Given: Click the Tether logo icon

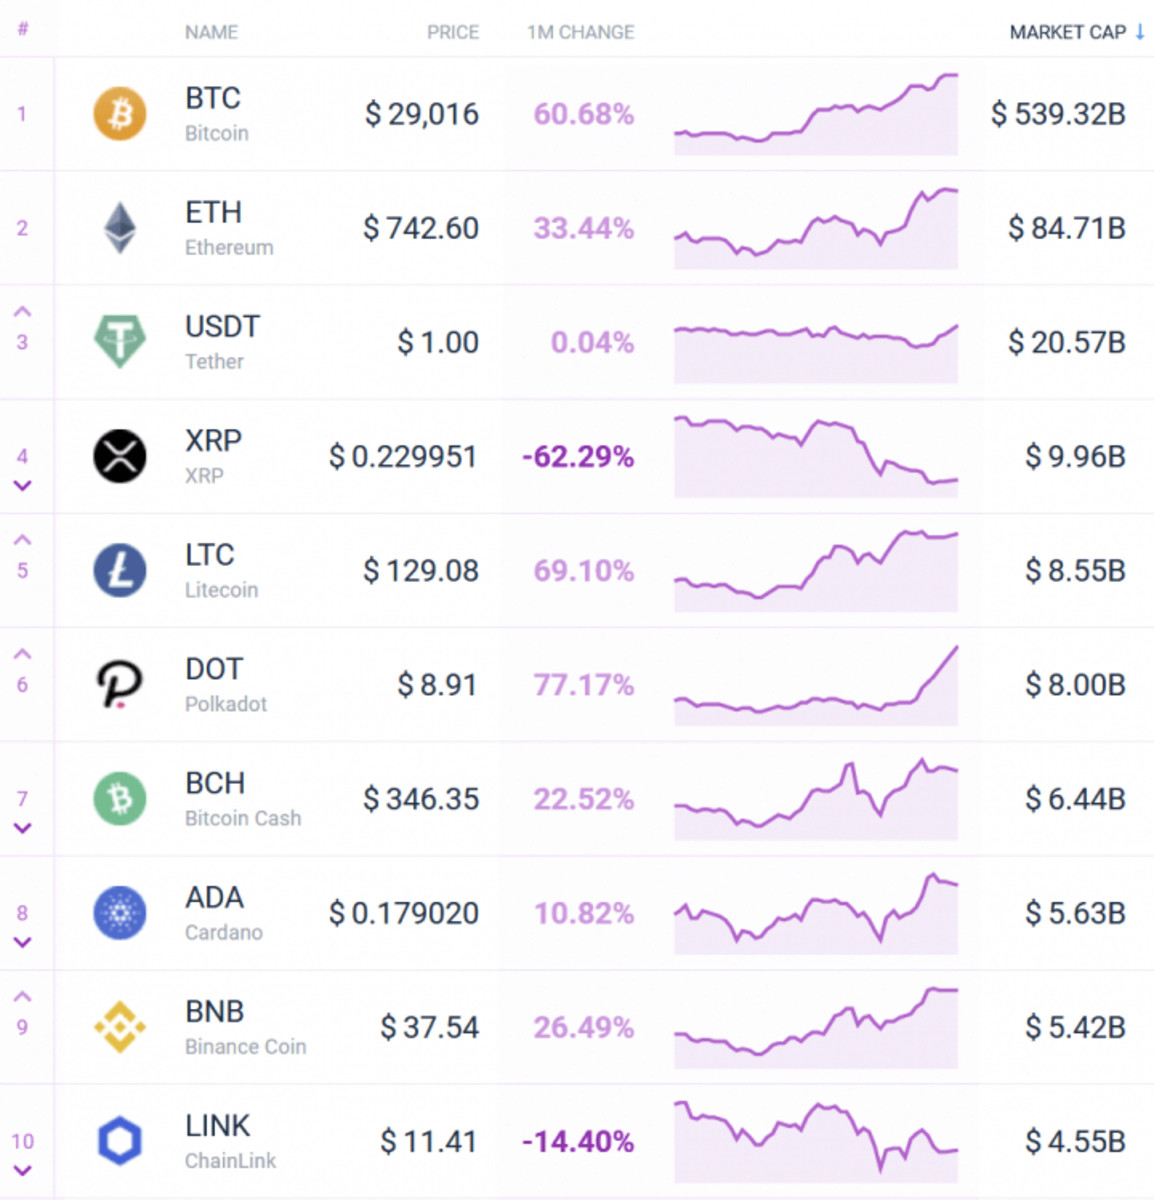Looking at the screenshot, I should [119, 342].
